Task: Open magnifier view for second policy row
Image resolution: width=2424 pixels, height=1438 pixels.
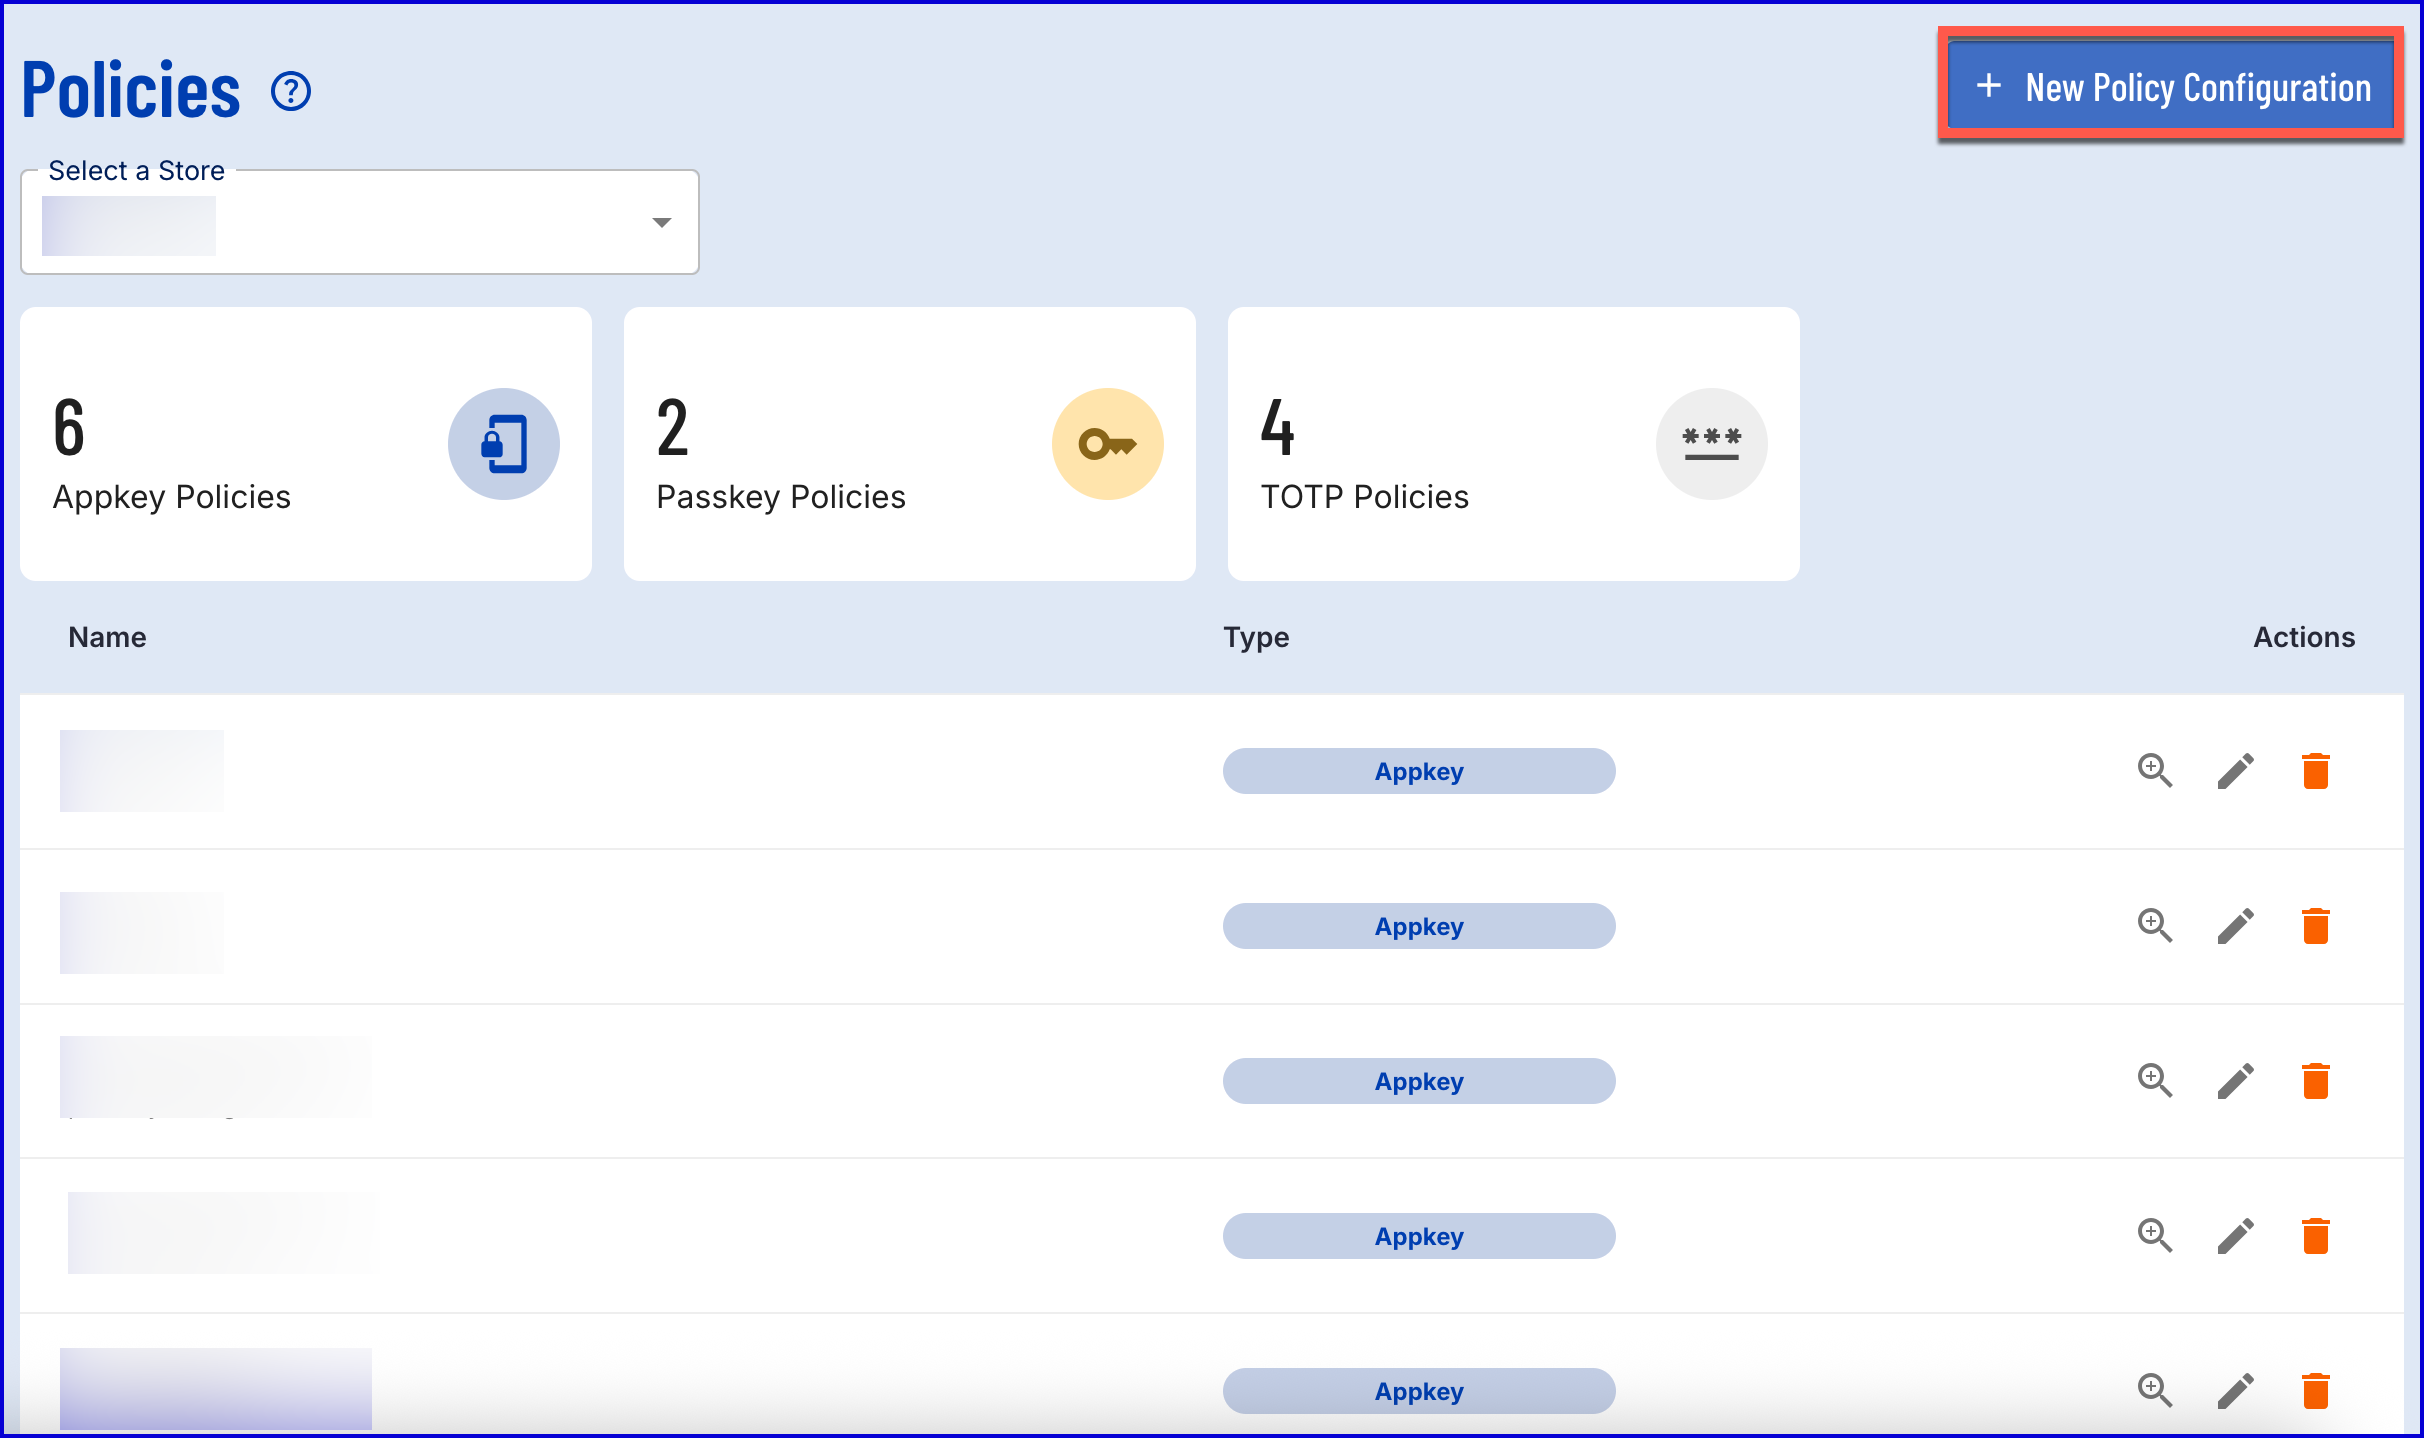Action: (x=2155, y=926)
